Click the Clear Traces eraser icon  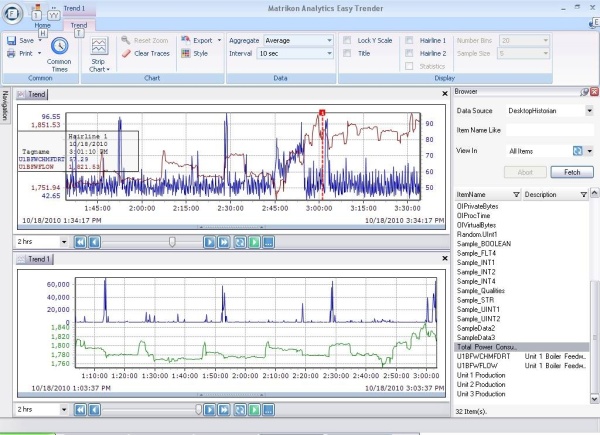(126, 54)
